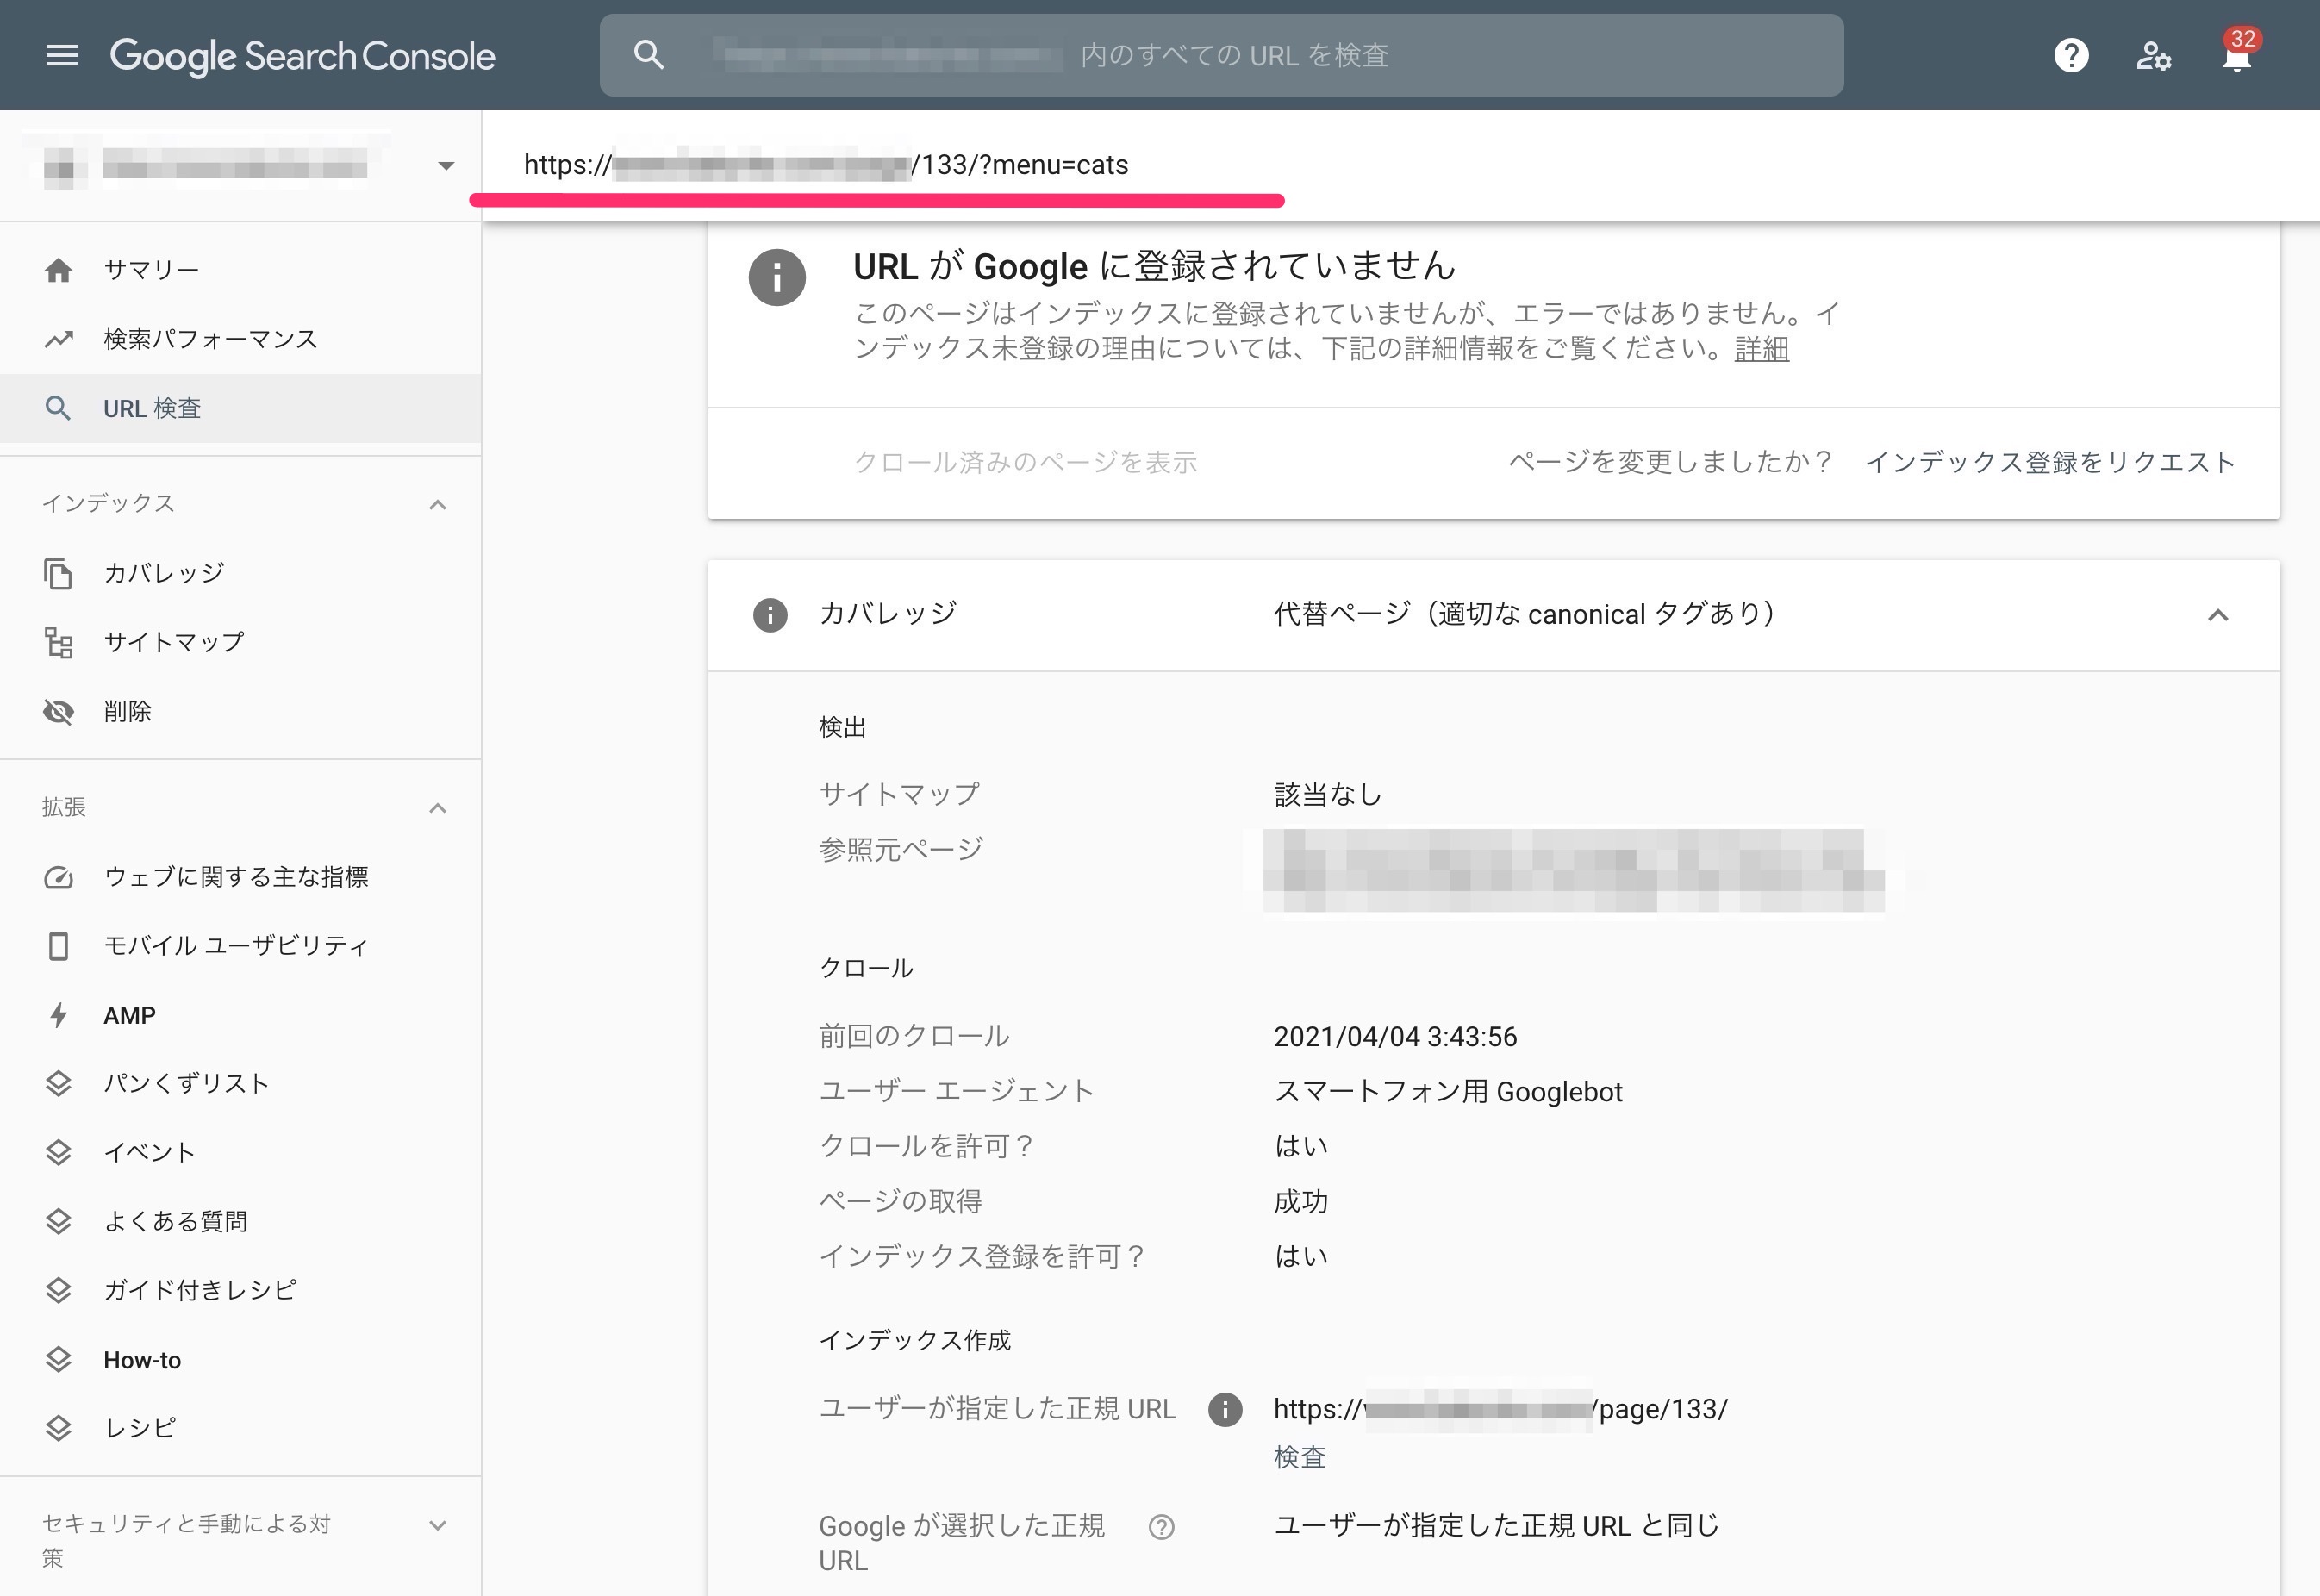Image resolution: width=2320 pixels, height=1596 pixels.
Task: Click the layers icon beside イベント
Action: coord(58,1153)
